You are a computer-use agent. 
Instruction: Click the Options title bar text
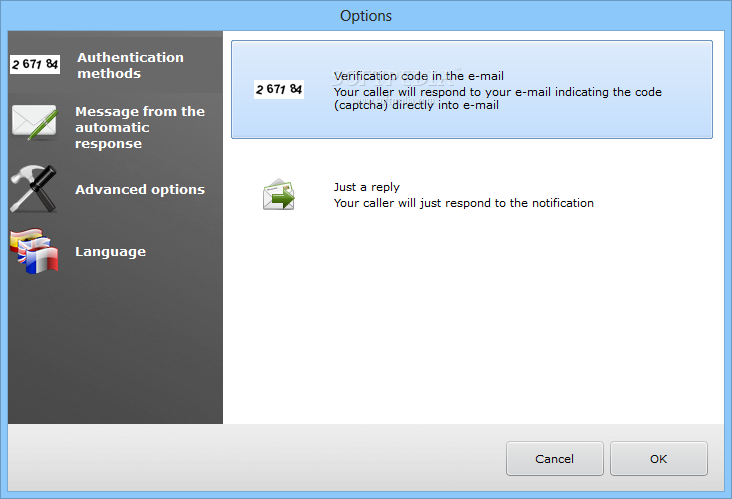pyautogui.click(x=366, y=16)
